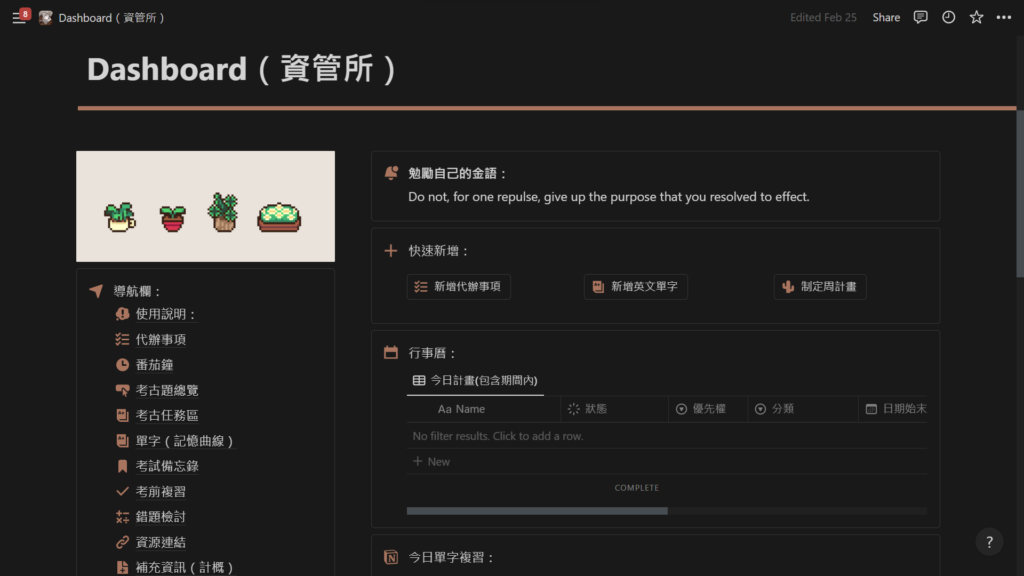Click the Share button
This screenshot has height=576, width=1024.
(885, 17)
